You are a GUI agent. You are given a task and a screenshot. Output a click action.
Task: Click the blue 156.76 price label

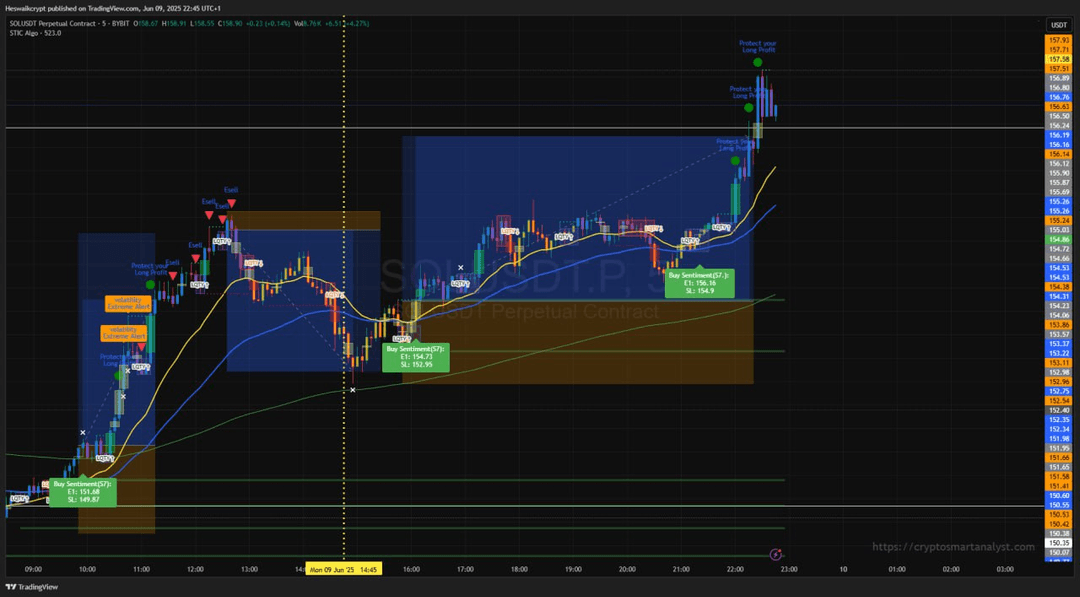click(x=1059, y=97)
